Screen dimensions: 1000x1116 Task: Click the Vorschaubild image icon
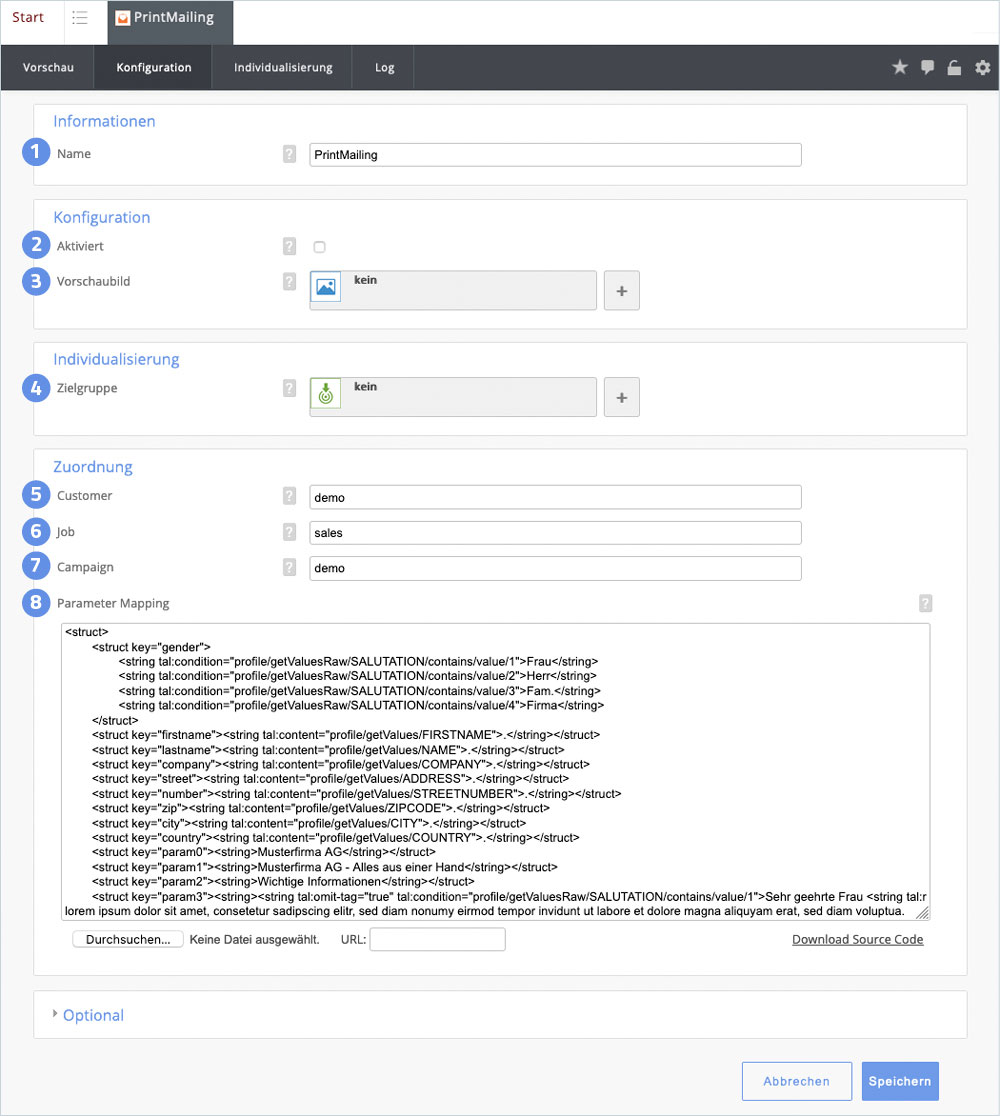pos(326,287)
